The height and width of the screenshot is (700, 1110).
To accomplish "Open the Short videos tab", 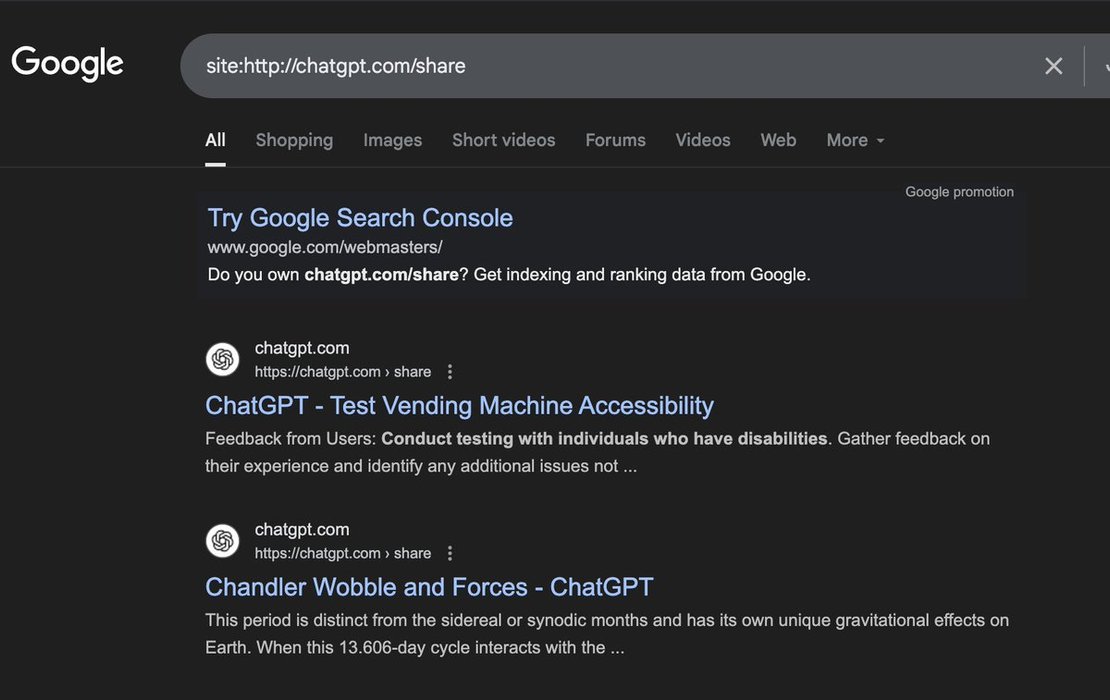I will [503, 140].
